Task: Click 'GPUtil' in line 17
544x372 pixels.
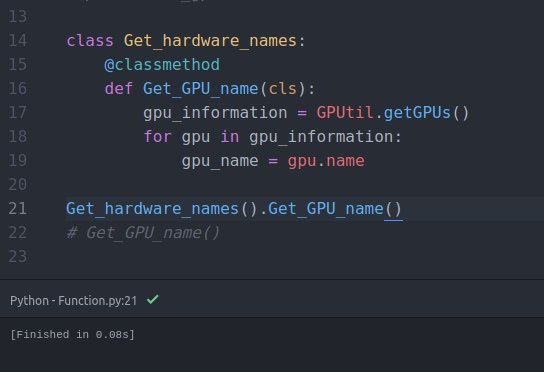Action: pos(345,113)
